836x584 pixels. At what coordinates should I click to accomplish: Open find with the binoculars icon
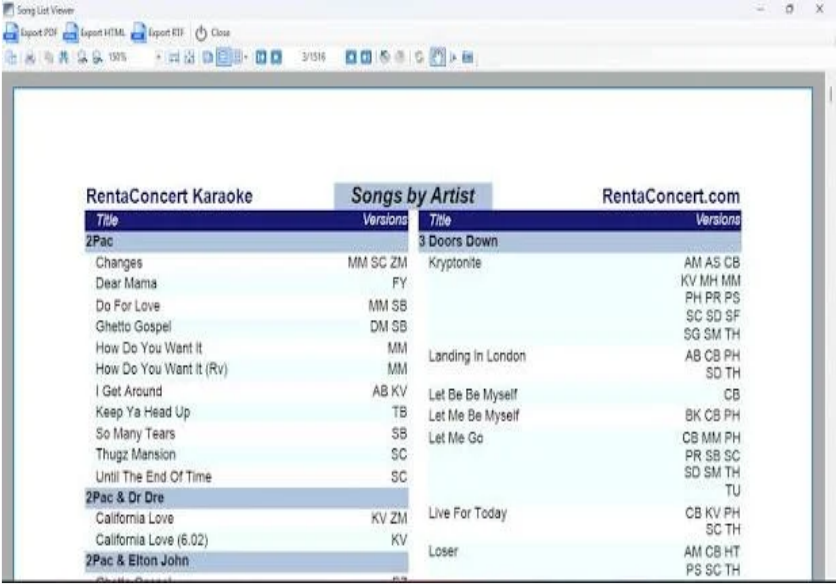click(63, 57)
